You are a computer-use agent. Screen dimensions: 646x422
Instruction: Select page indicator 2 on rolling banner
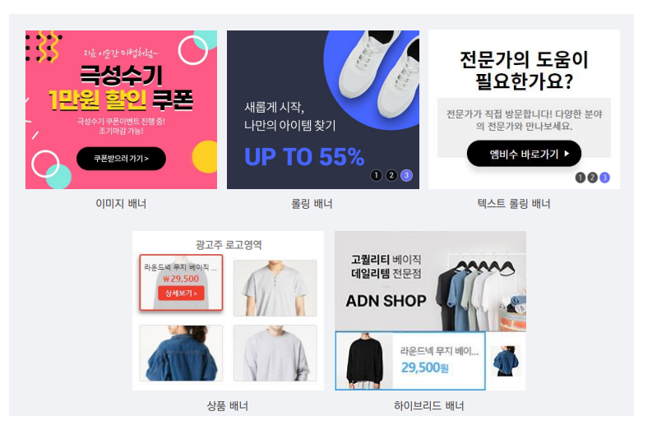coord(391,176)
